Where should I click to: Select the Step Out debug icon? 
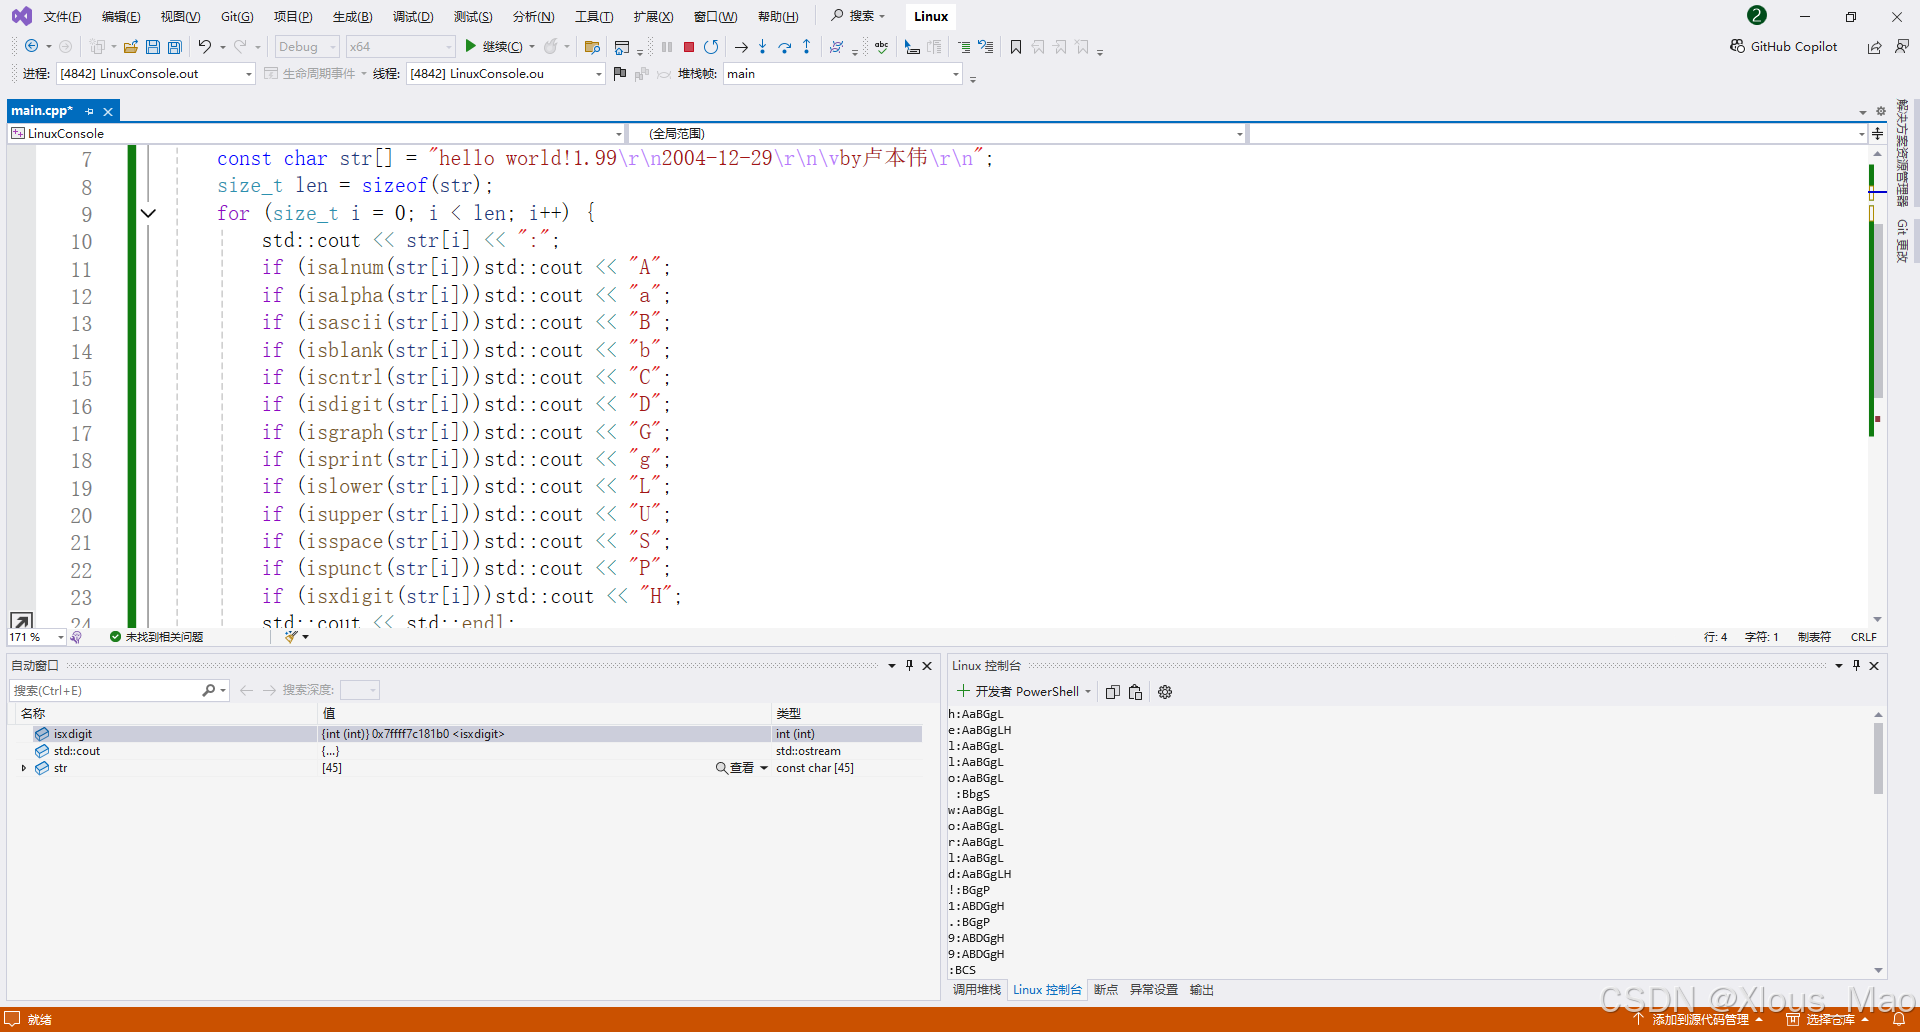tap(807, 47)
